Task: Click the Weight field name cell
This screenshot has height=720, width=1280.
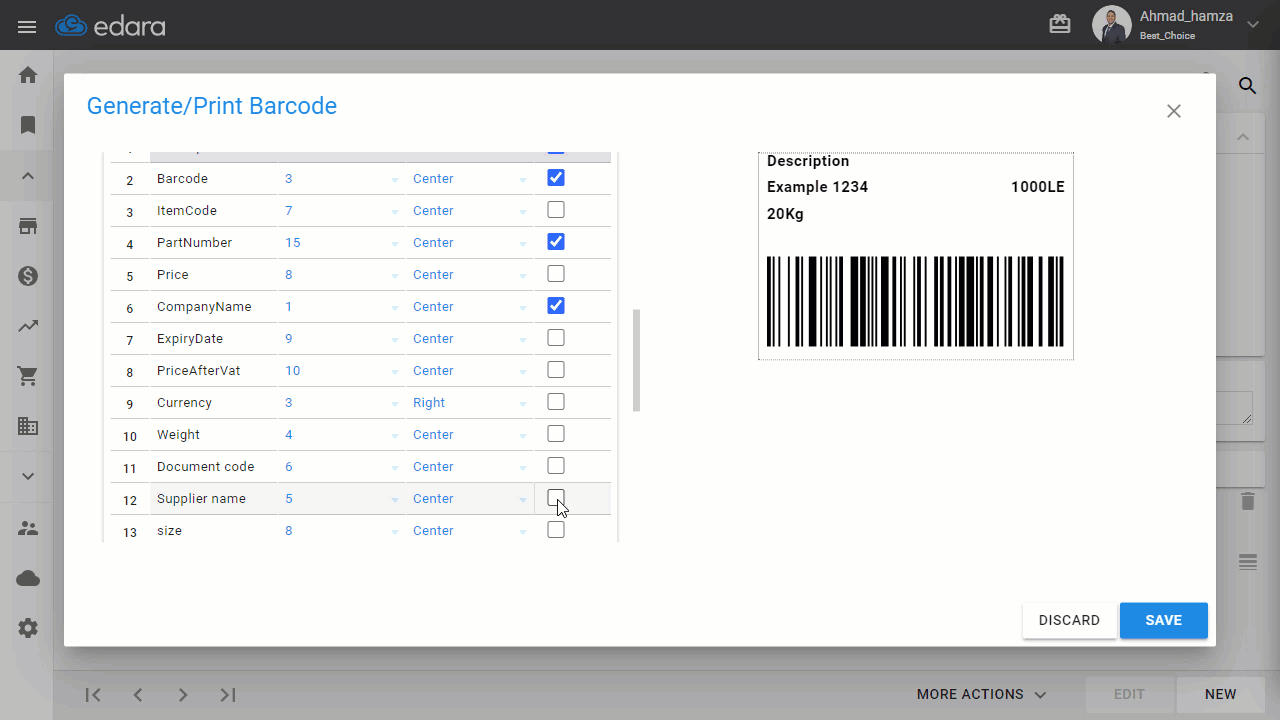Action: point(214,435)
